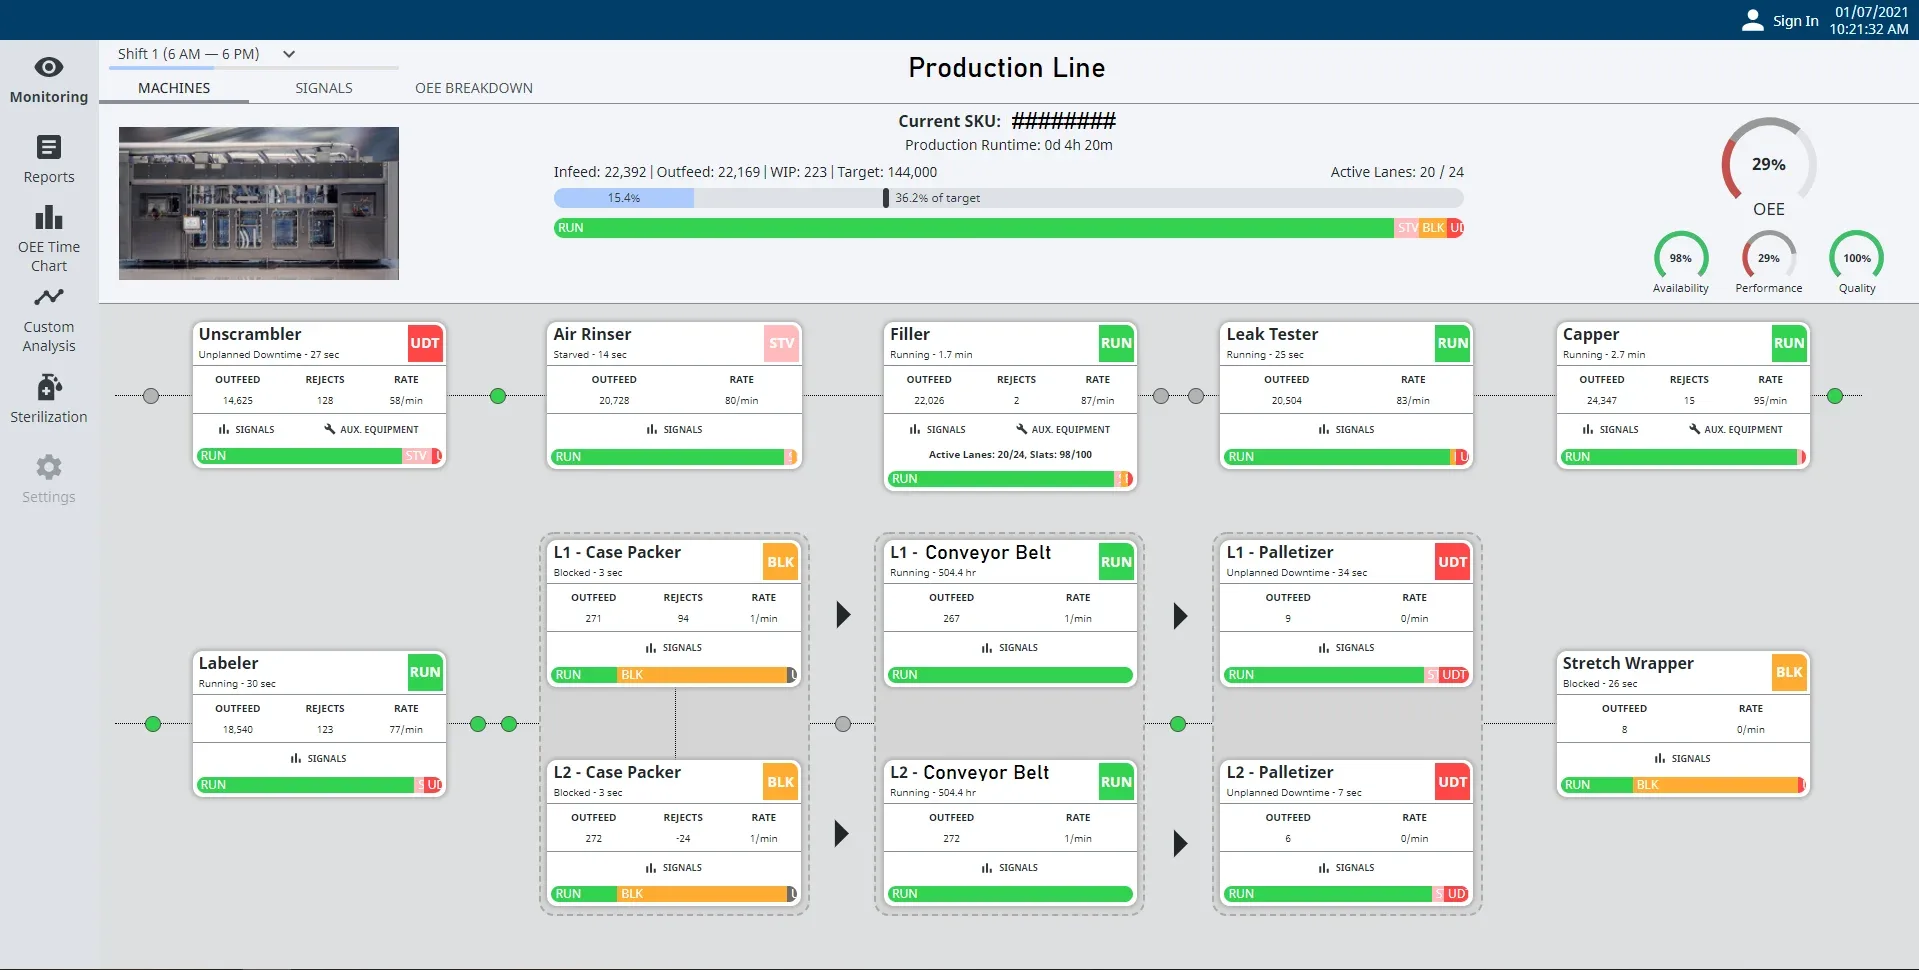This screenshot has width=1919, height=970.
Task: Open Signals for the Air Rinser
Action: point(674,429)
